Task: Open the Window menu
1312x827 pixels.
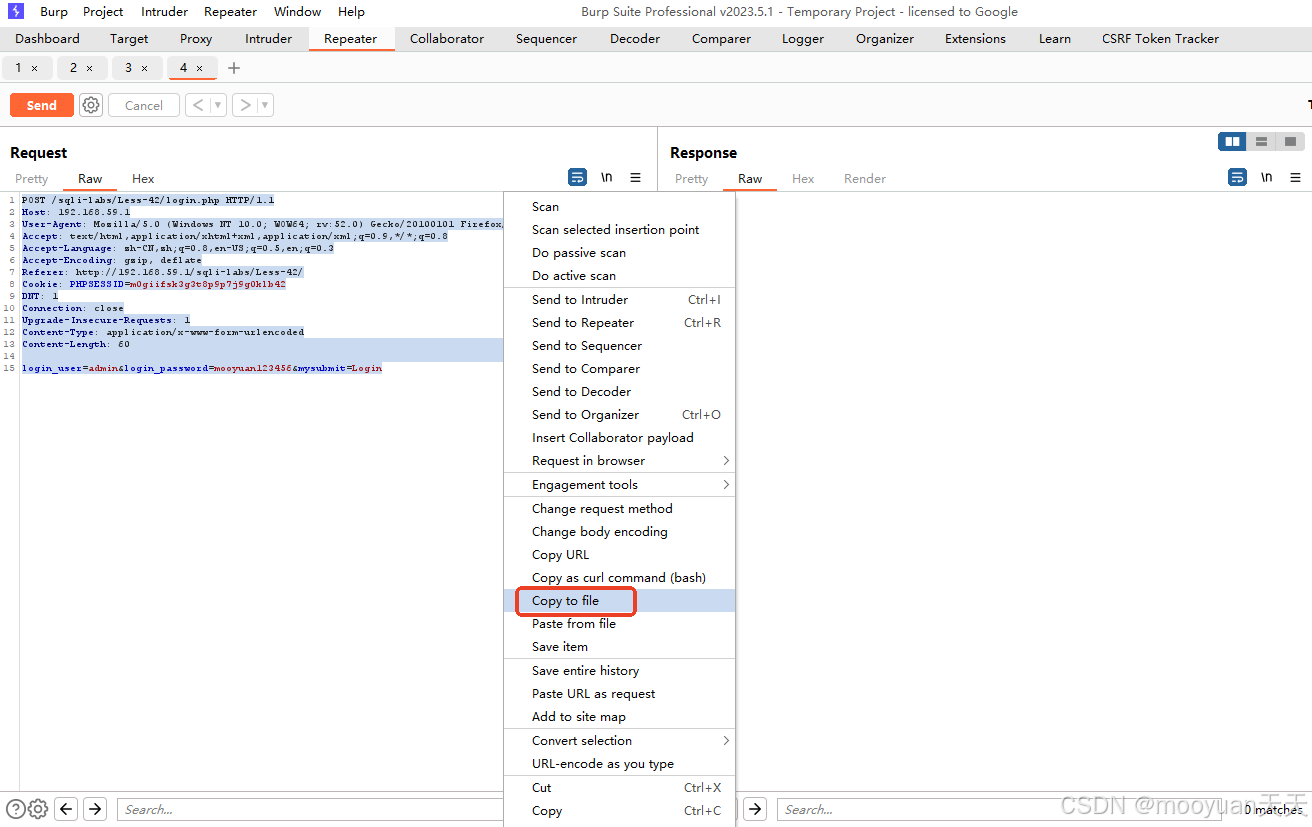Action: [297, 12]
